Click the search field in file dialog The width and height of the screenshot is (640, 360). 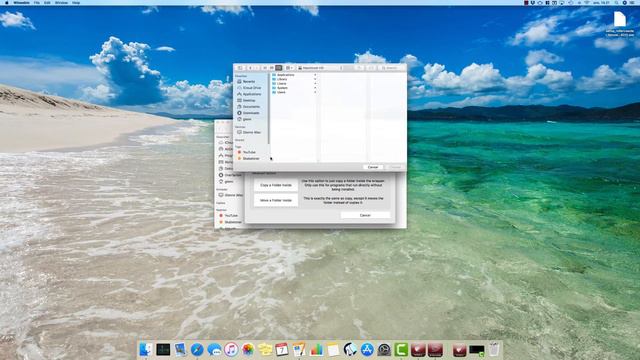pos(391,68)
